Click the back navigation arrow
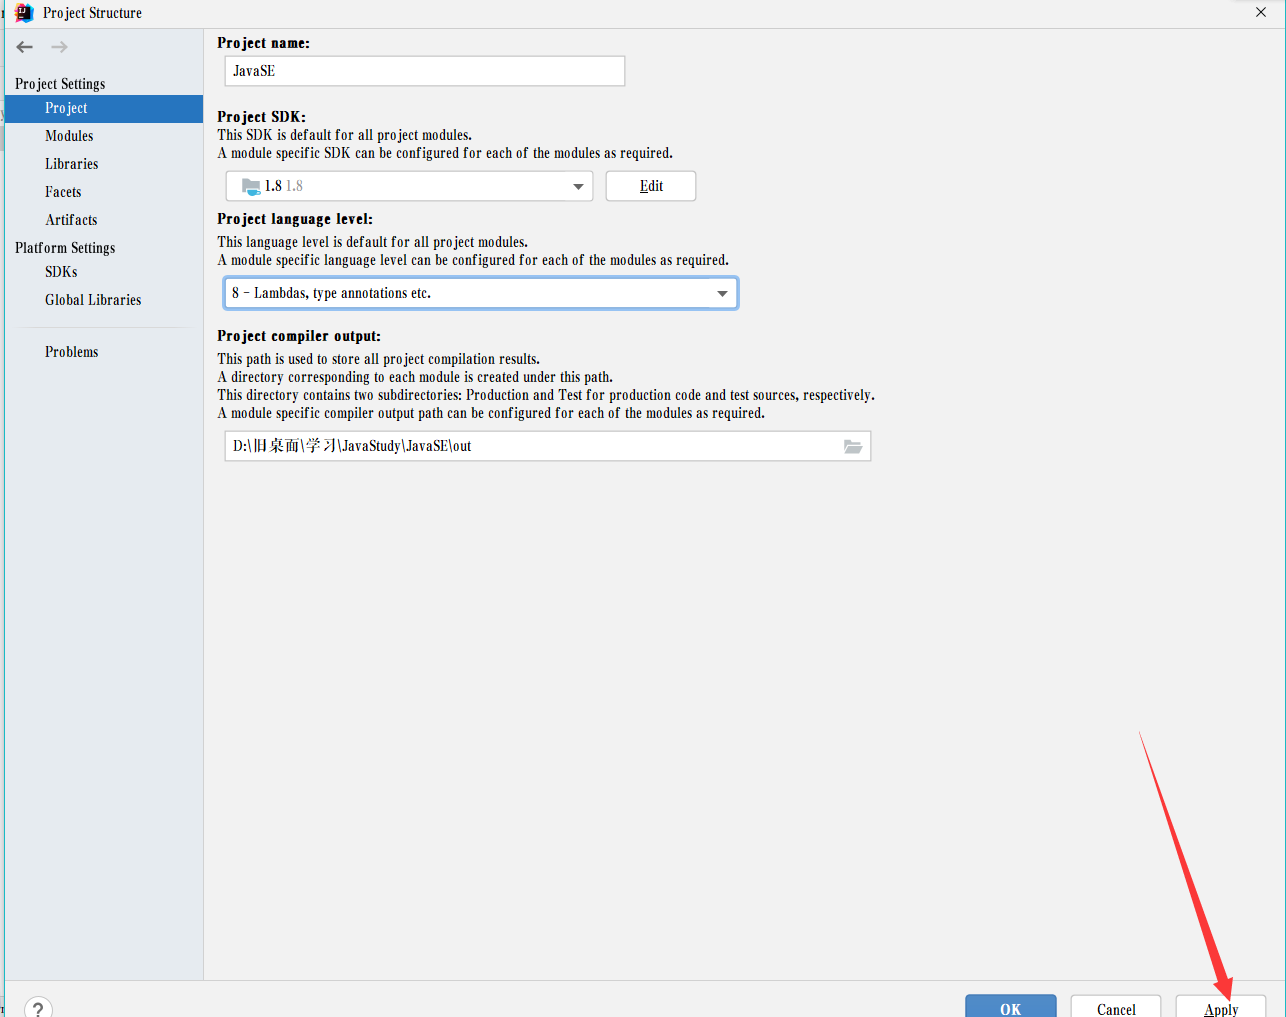This screenshot has width=1286, height=1017. (25, 47)
